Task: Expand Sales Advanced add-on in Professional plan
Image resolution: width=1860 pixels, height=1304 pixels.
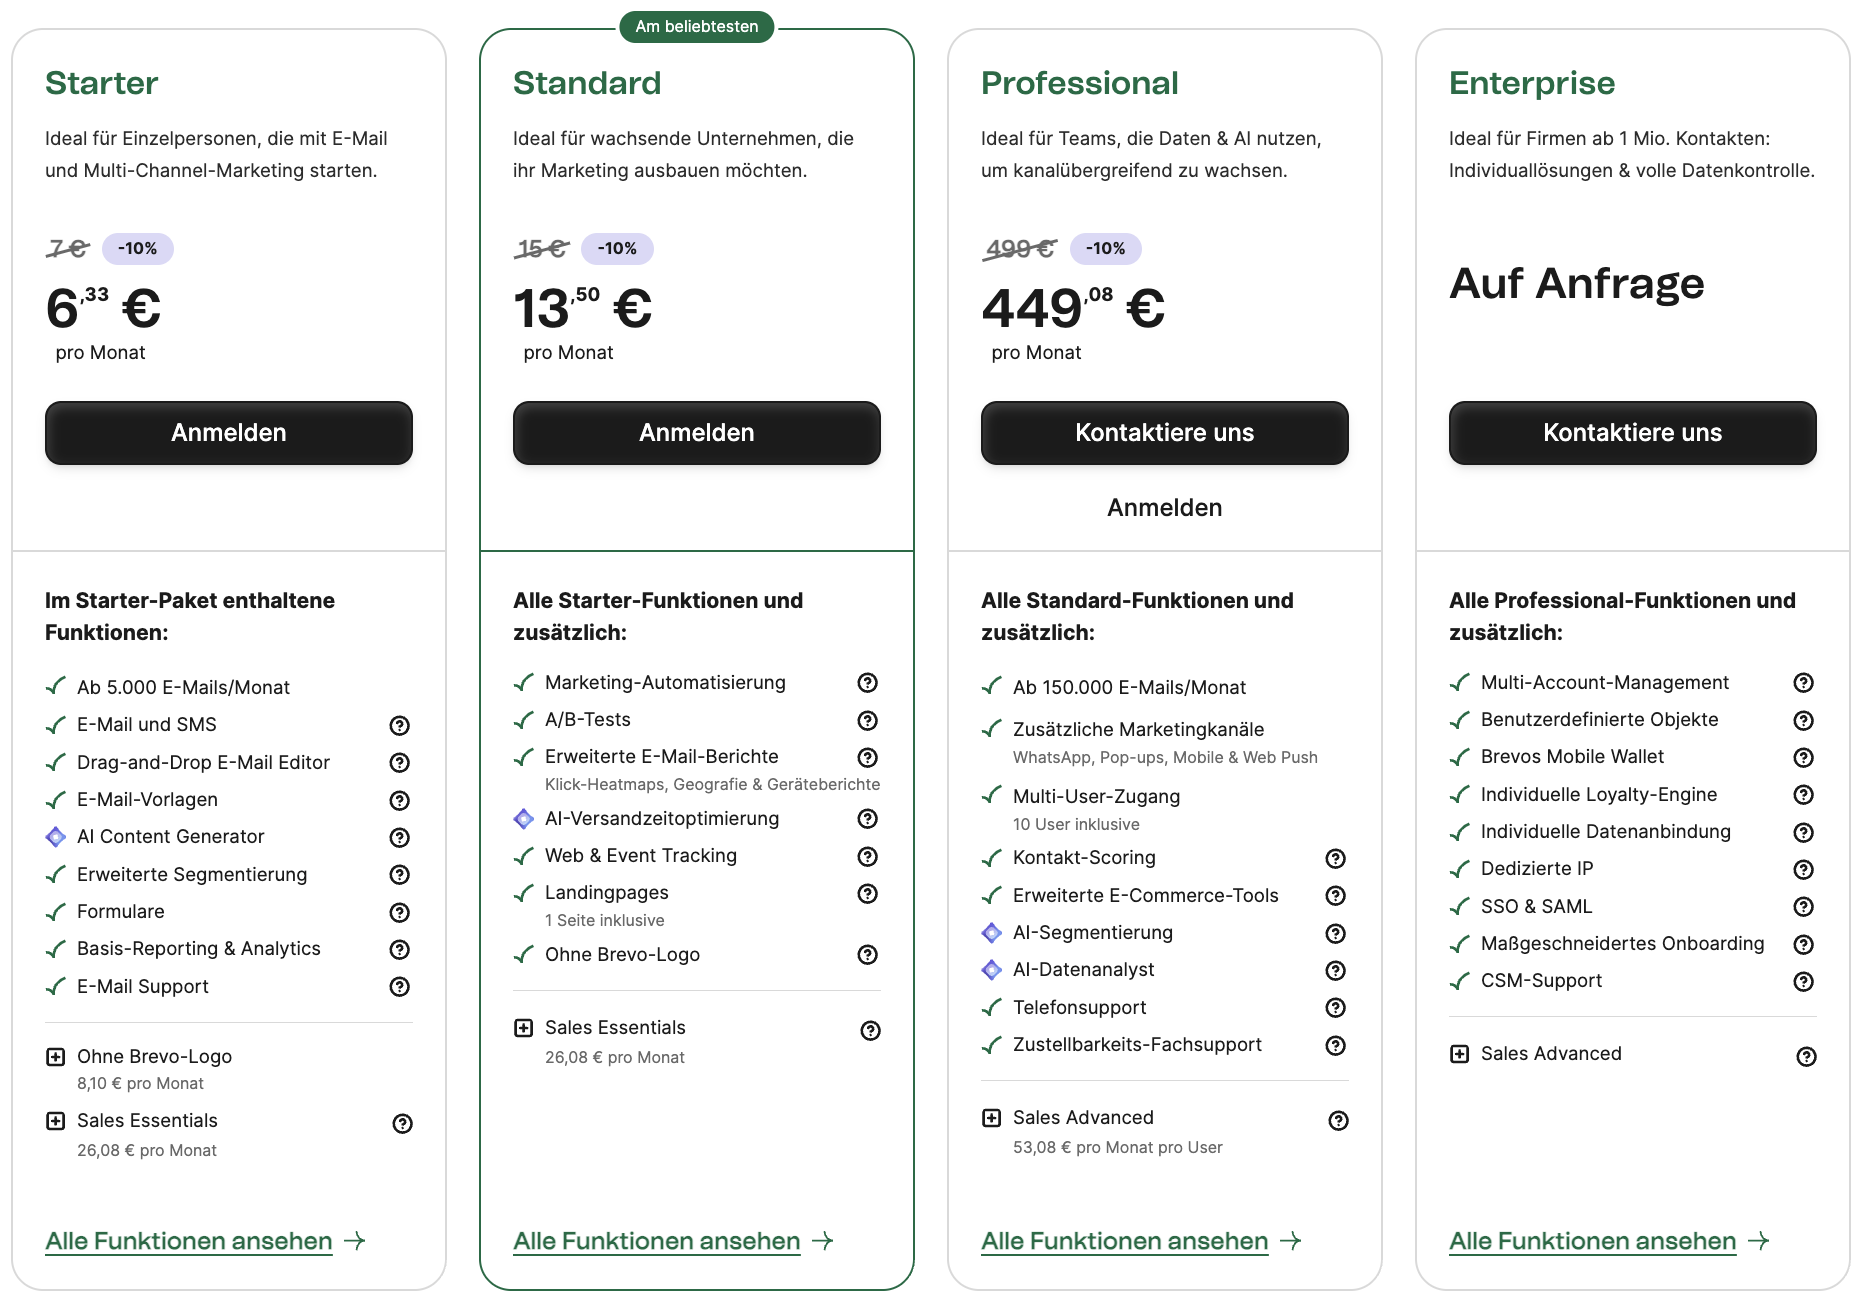Action: [992, 1118]
